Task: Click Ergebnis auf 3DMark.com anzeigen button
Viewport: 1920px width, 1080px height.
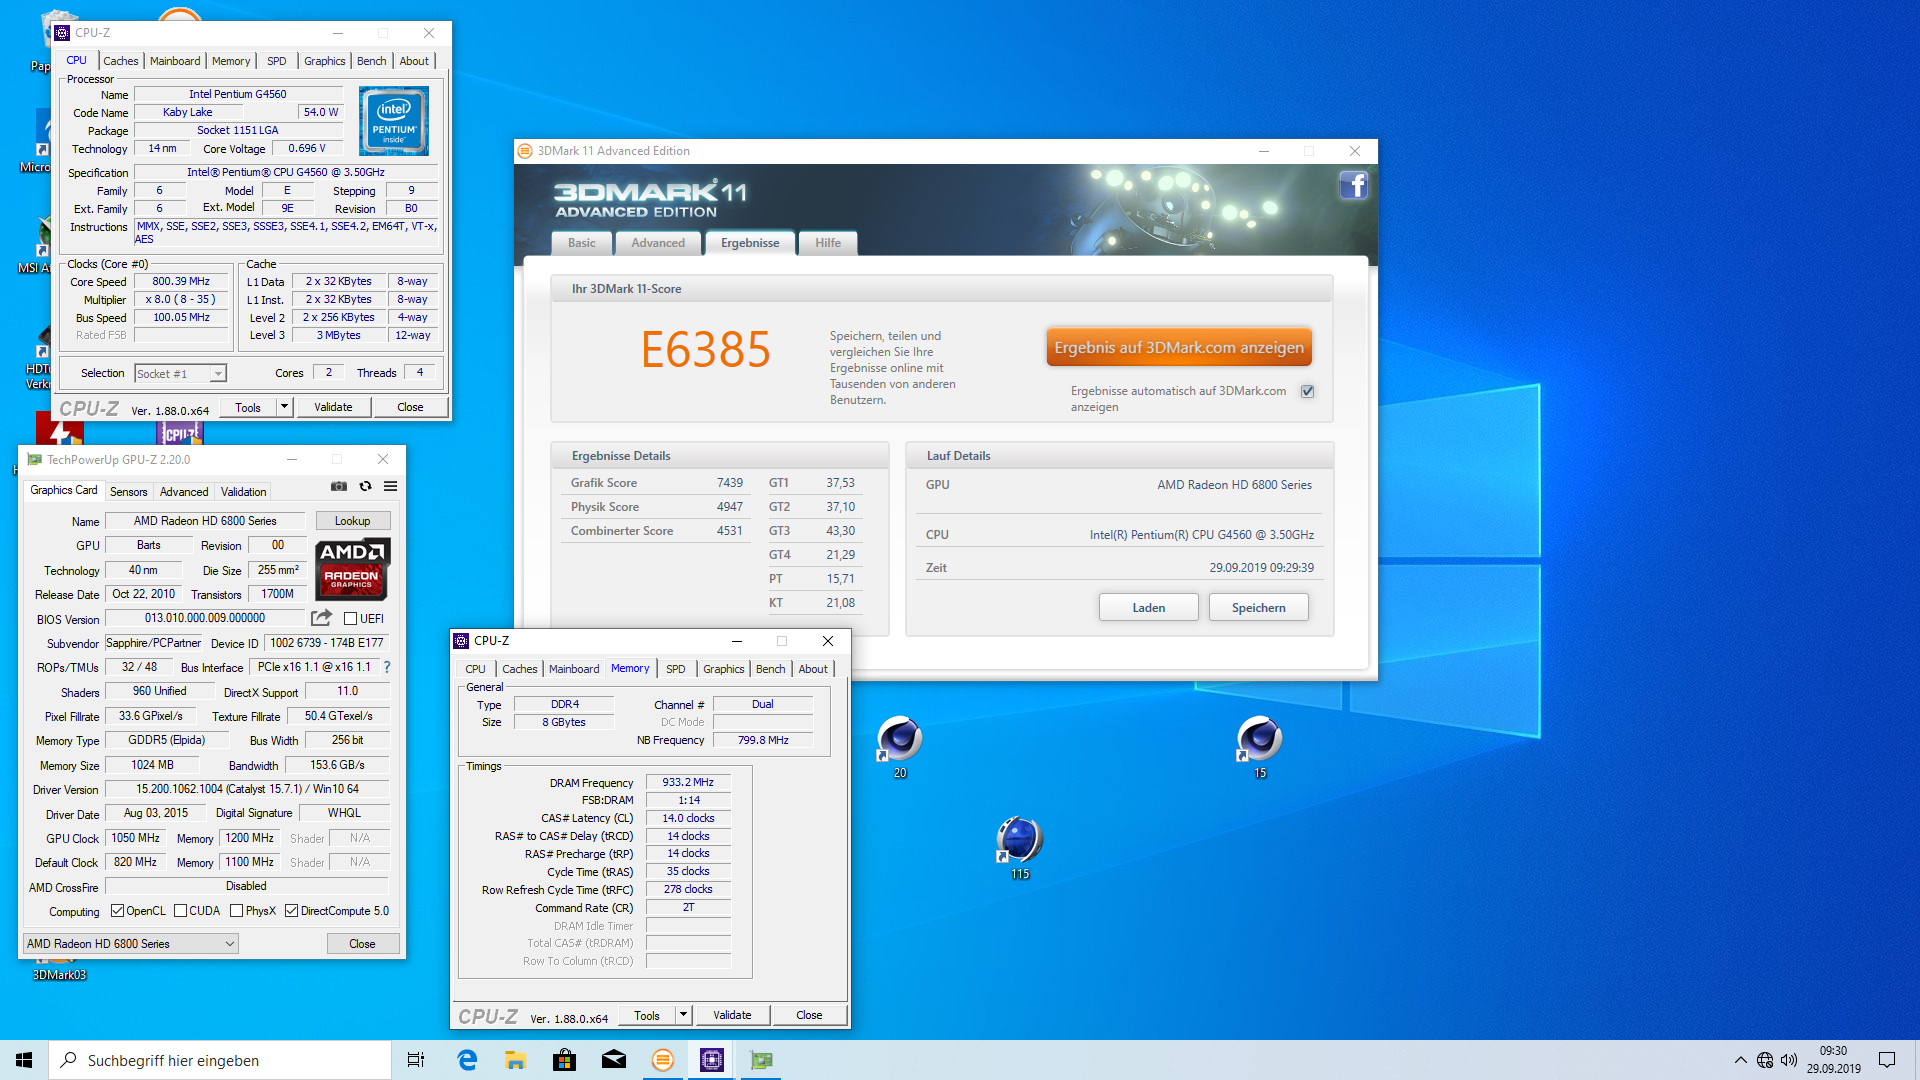Action: click(x=1179, y=347)
